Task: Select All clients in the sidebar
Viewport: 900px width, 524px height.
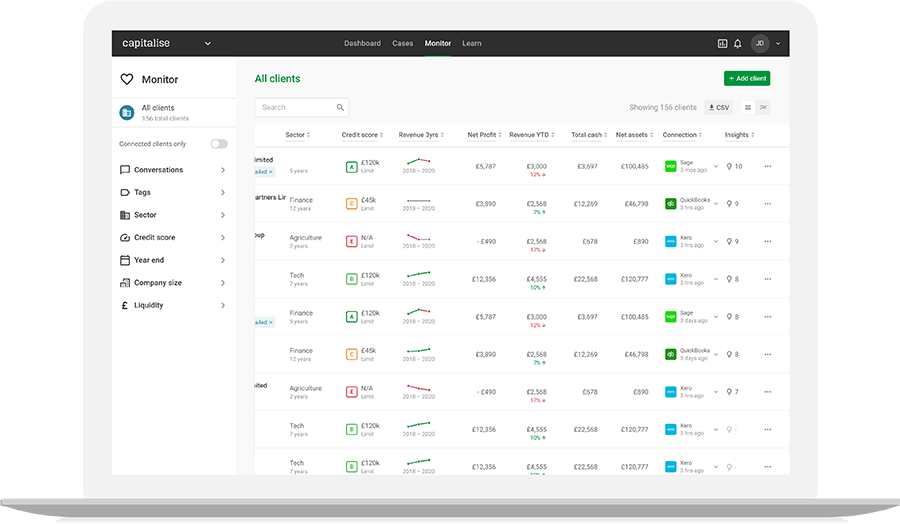Action: 174,112
